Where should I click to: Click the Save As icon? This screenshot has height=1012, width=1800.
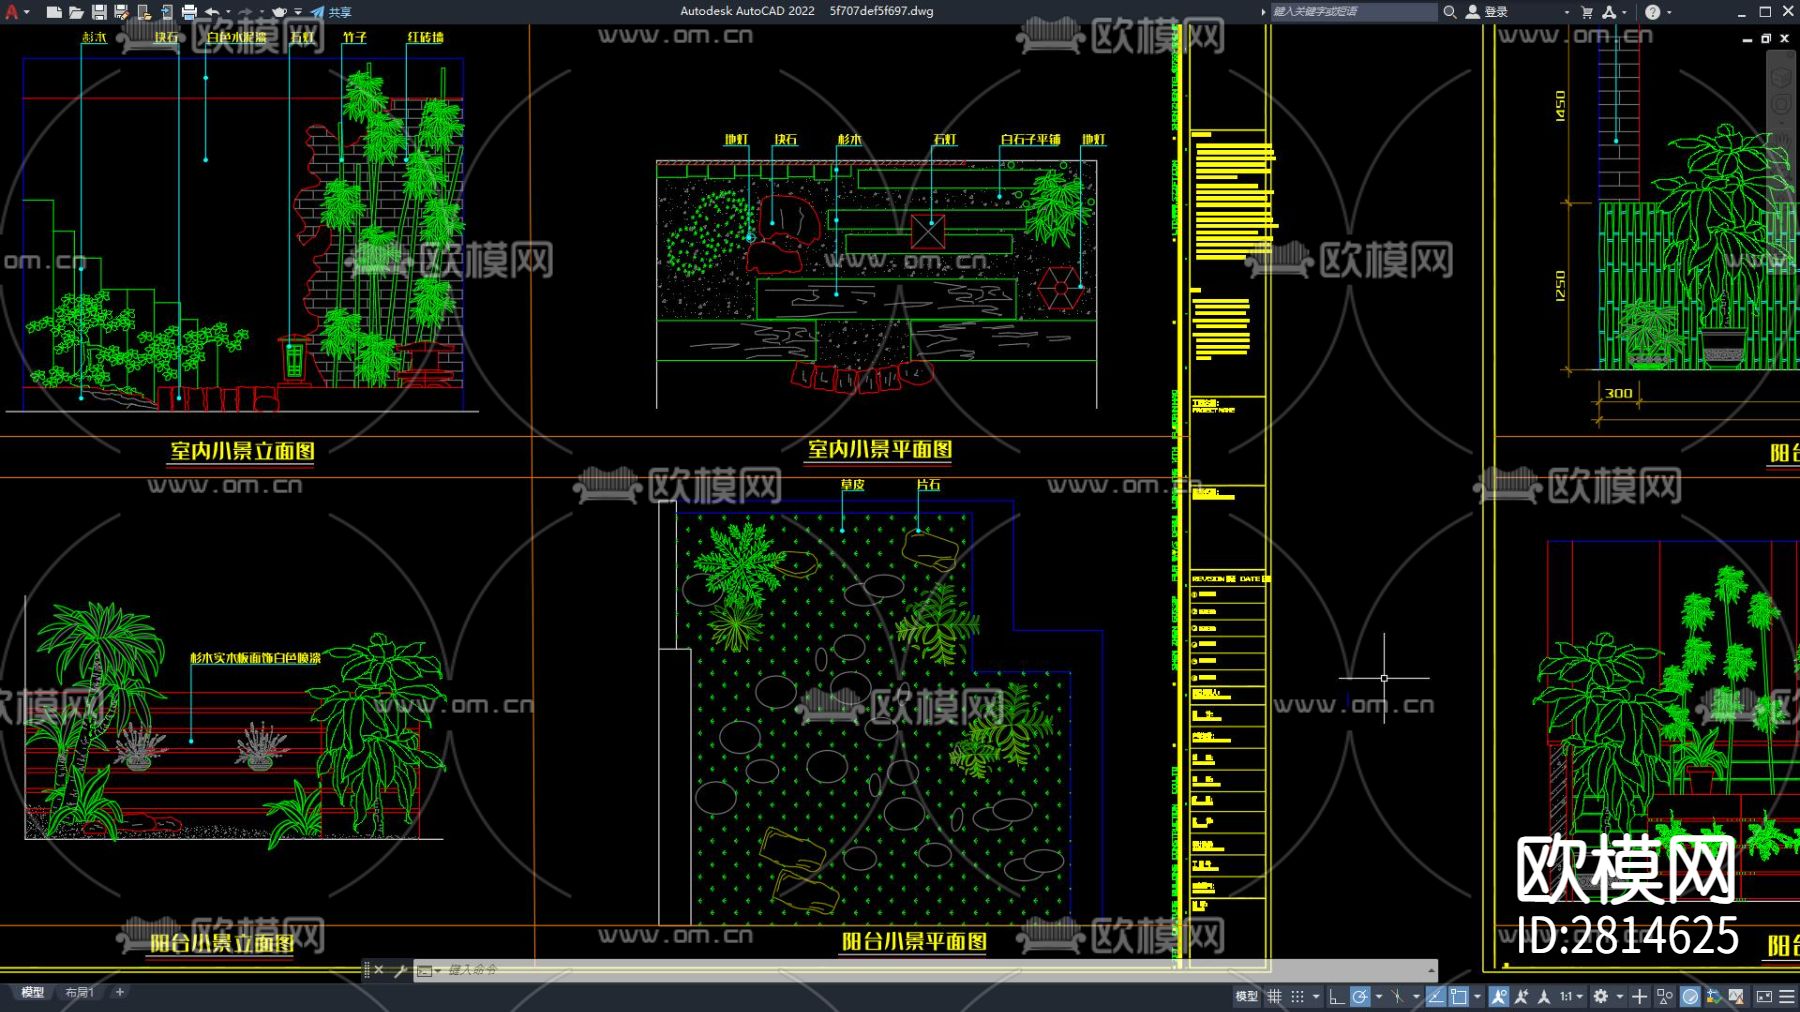pyautogui.click(x=121, y=12)
